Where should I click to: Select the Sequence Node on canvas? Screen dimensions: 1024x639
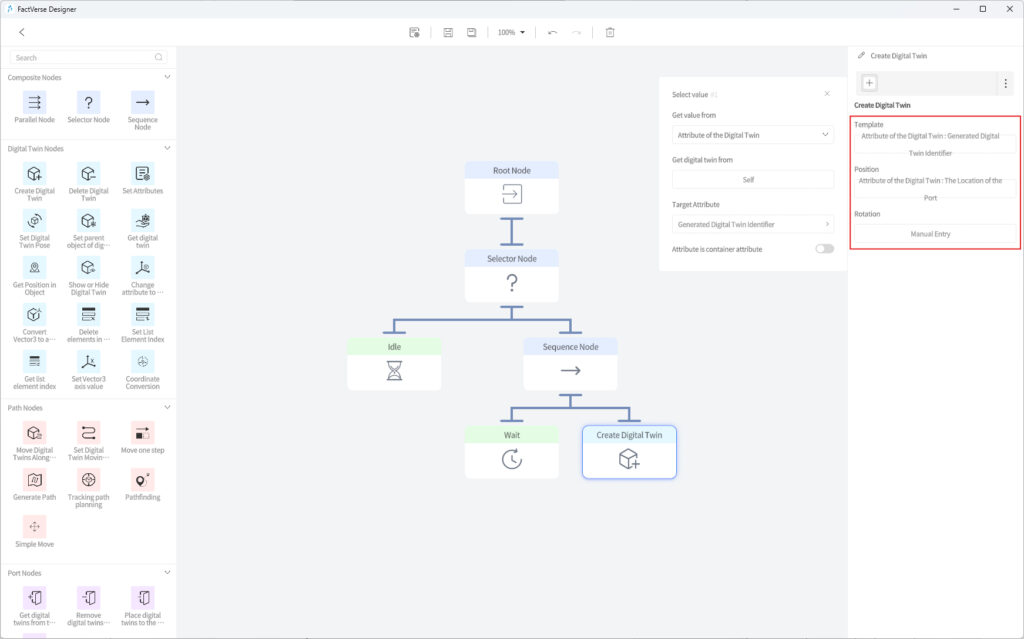point(570,364)
